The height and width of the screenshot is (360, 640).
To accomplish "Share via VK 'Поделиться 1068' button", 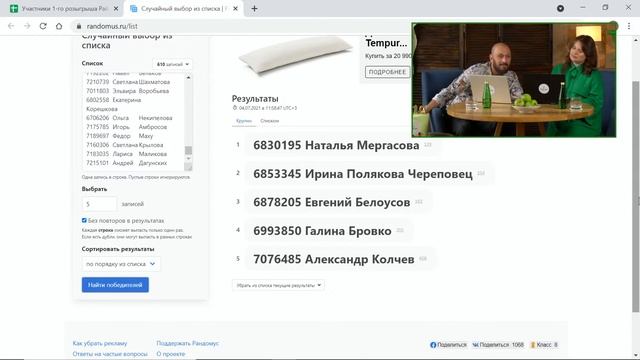I will [498, 345].
